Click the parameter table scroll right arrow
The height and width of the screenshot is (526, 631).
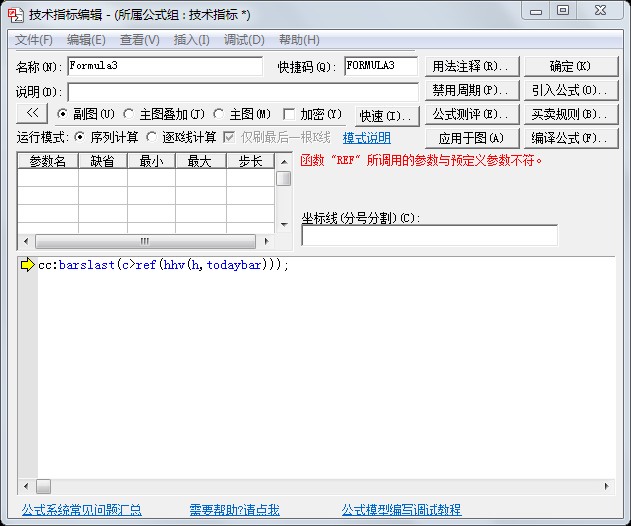click(x=266, y=241)
